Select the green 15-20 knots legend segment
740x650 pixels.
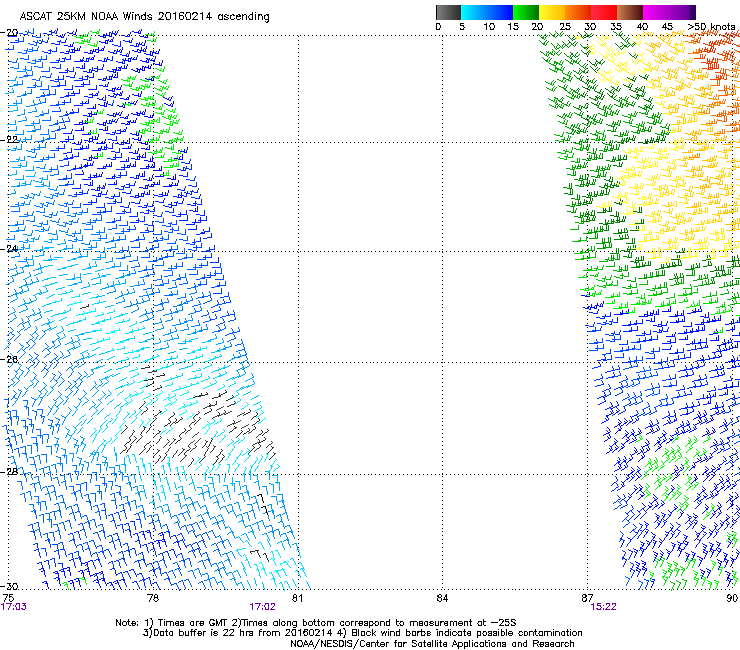click(526, 12)
